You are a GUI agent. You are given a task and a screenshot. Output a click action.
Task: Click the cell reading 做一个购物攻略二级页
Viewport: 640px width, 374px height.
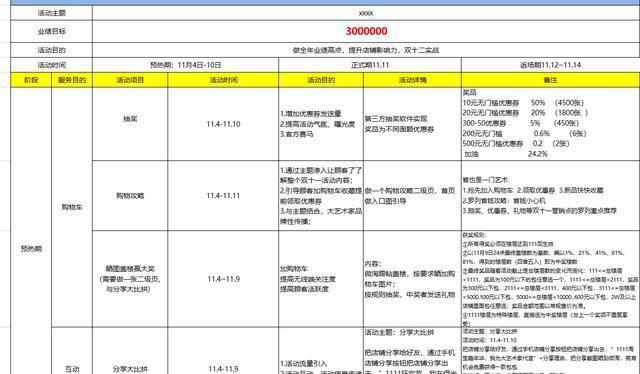pyautogui.click(x=413, y=196)
